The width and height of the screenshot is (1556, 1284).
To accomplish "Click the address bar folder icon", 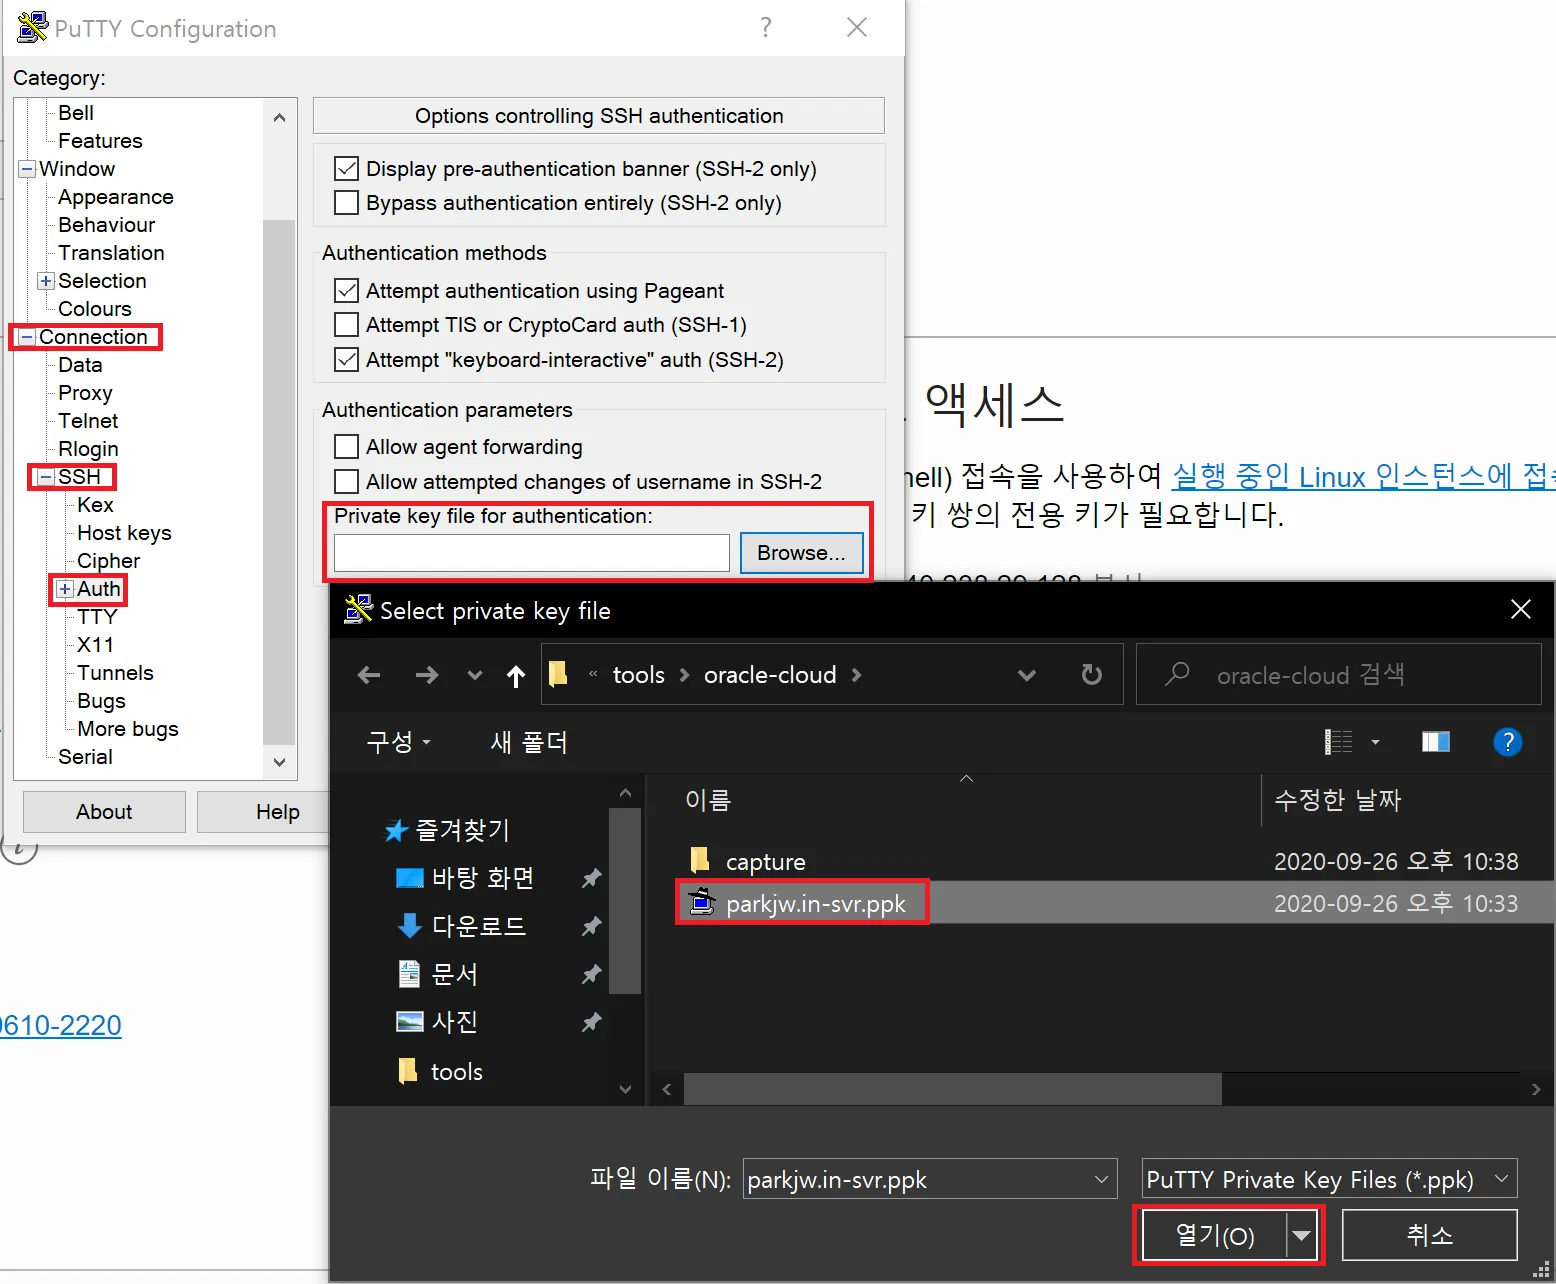I will tap(558, 674).
